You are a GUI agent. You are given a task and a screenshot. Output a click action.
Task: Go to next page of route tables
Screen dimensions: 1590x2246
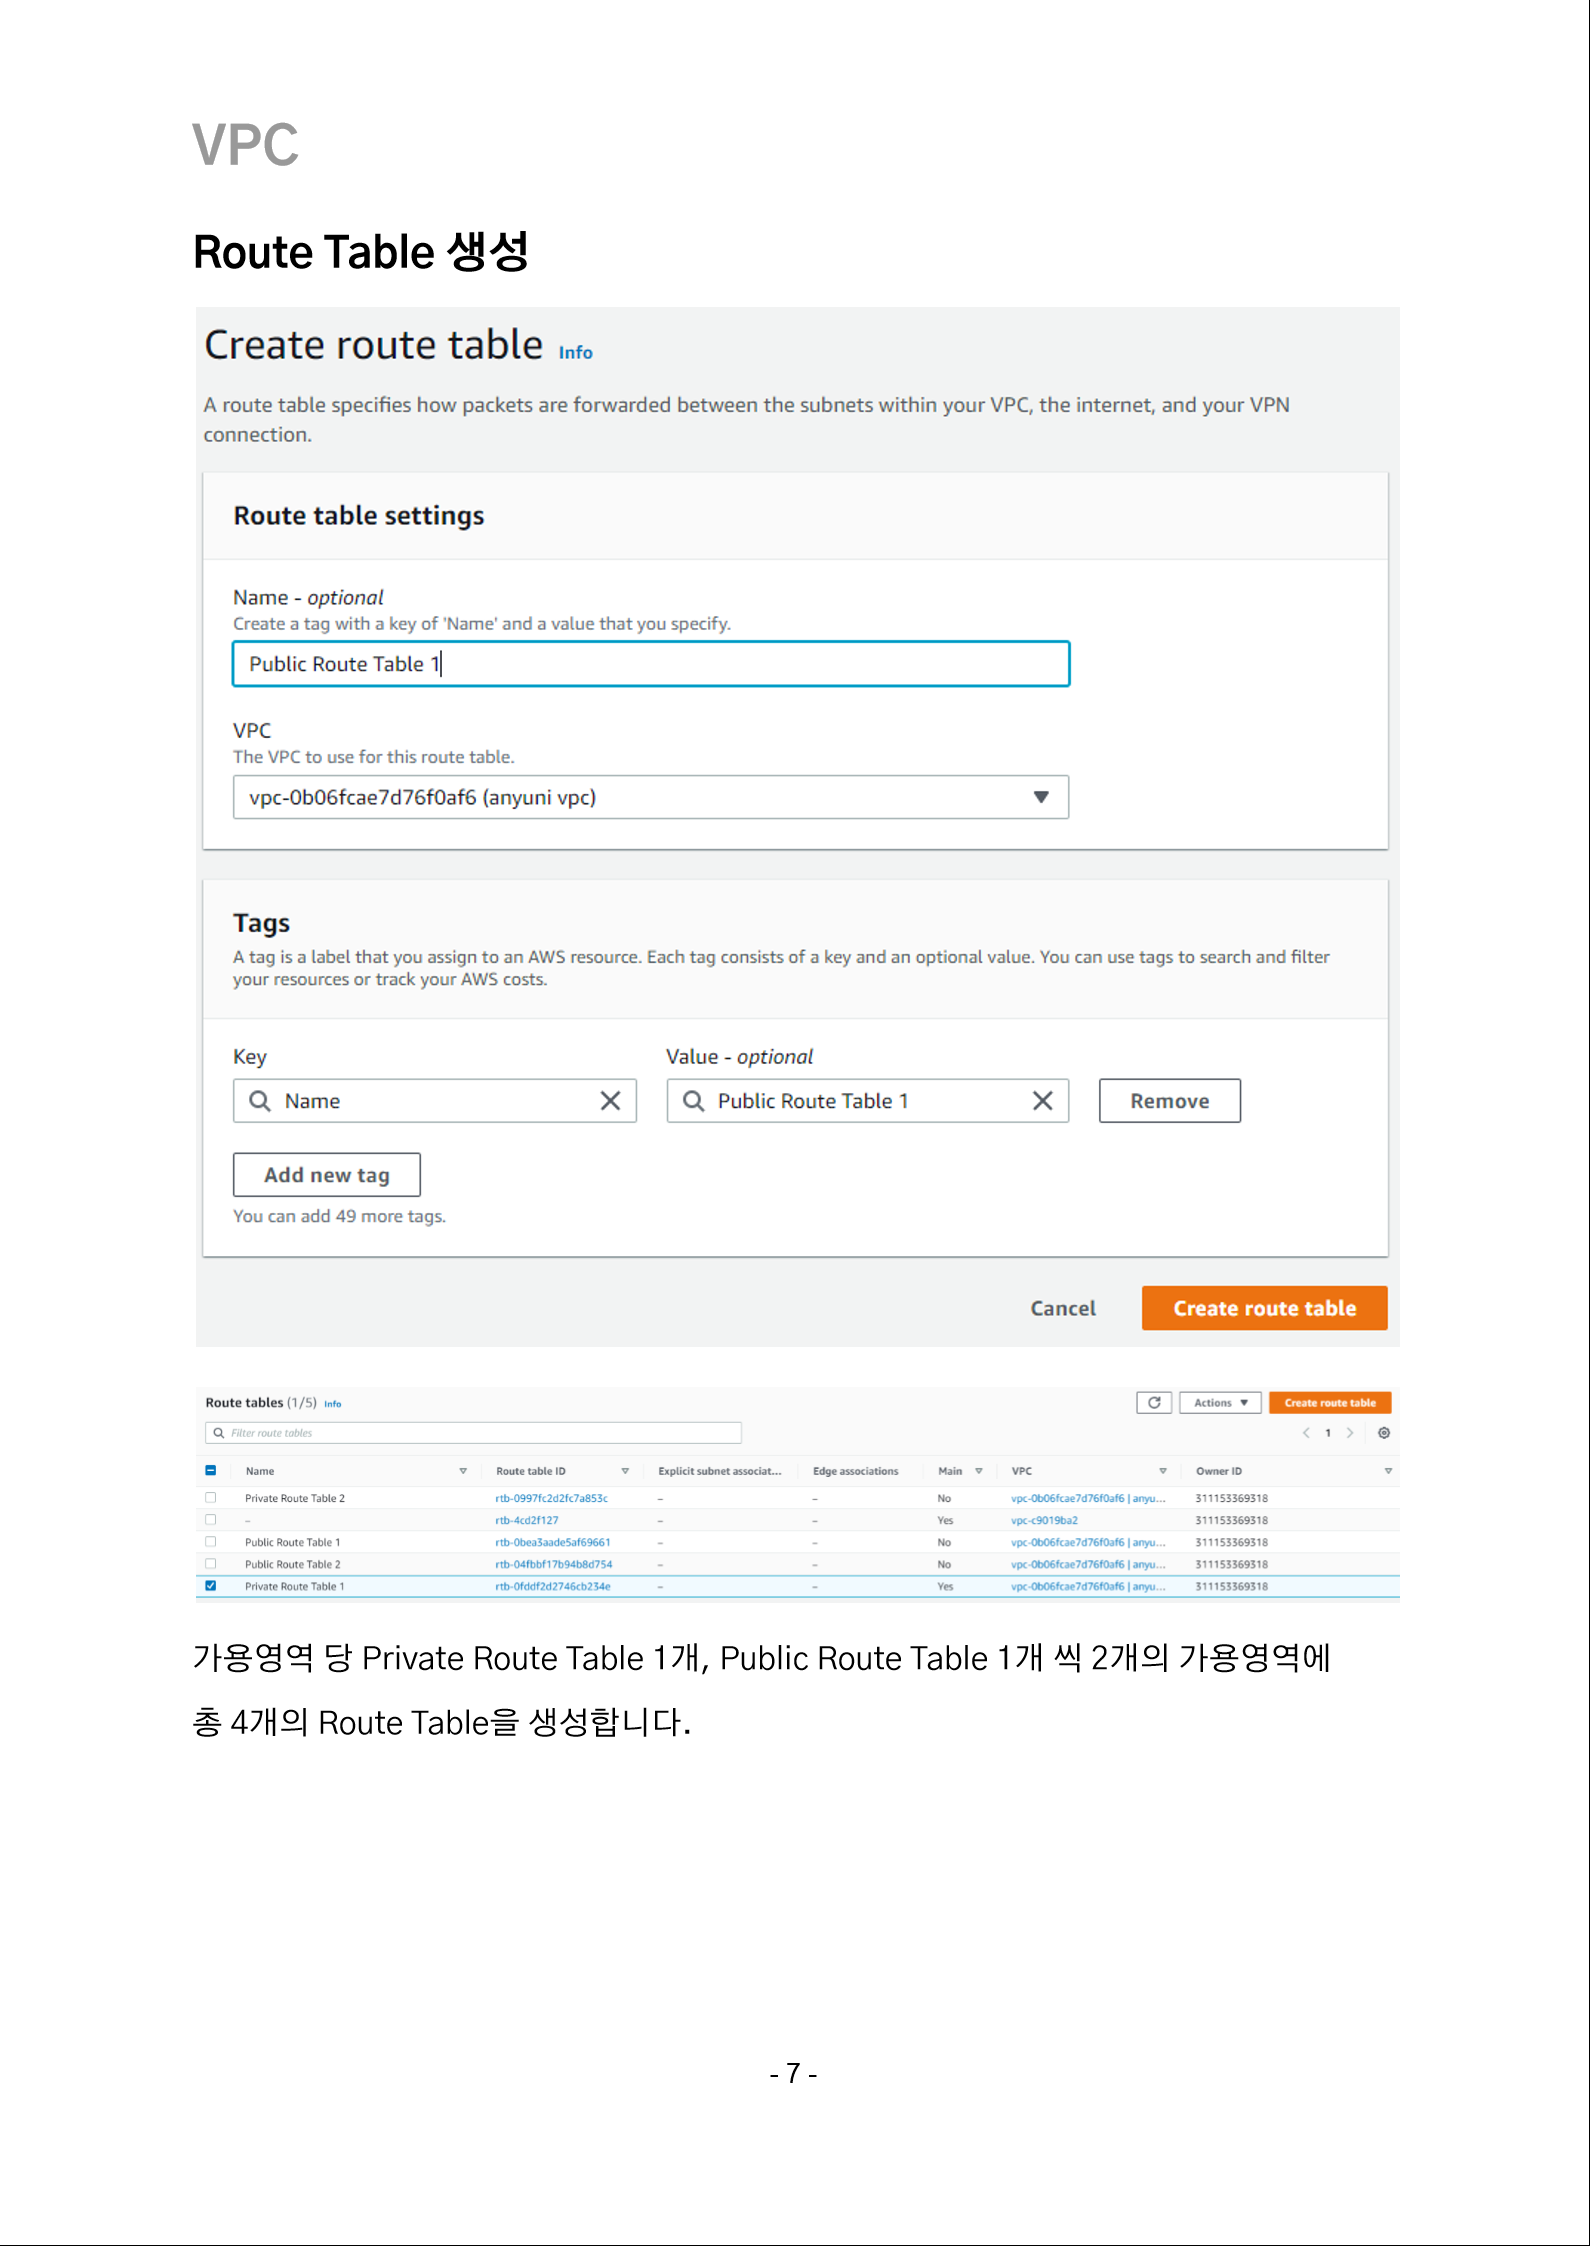pyautogui.click(x=1350, y=1433)
